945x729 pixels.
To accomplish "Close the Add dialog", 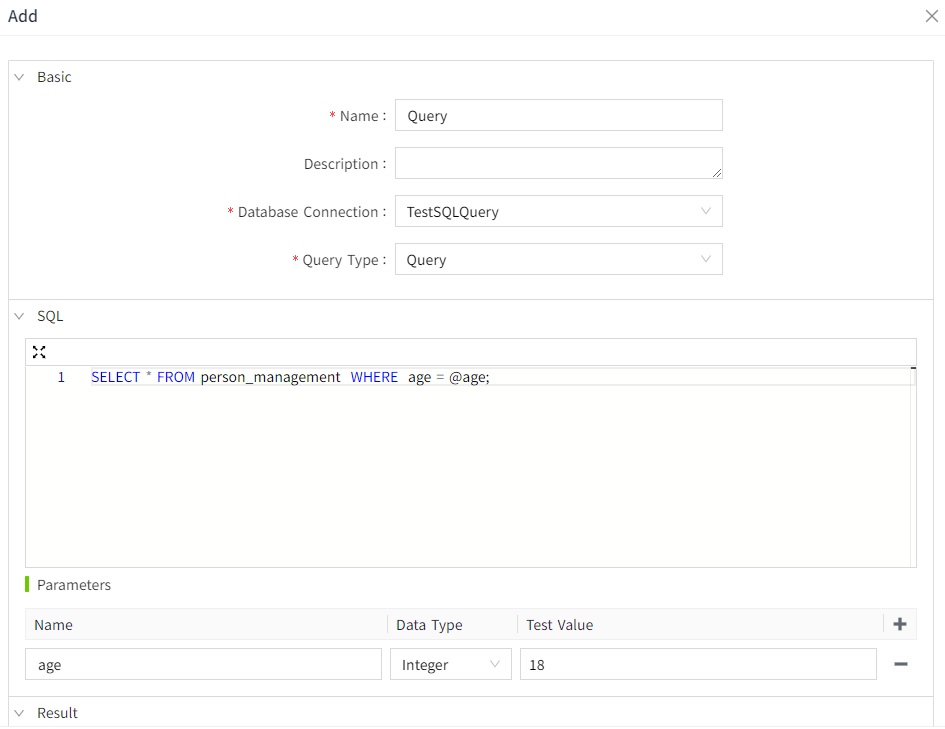I will 931,16.
